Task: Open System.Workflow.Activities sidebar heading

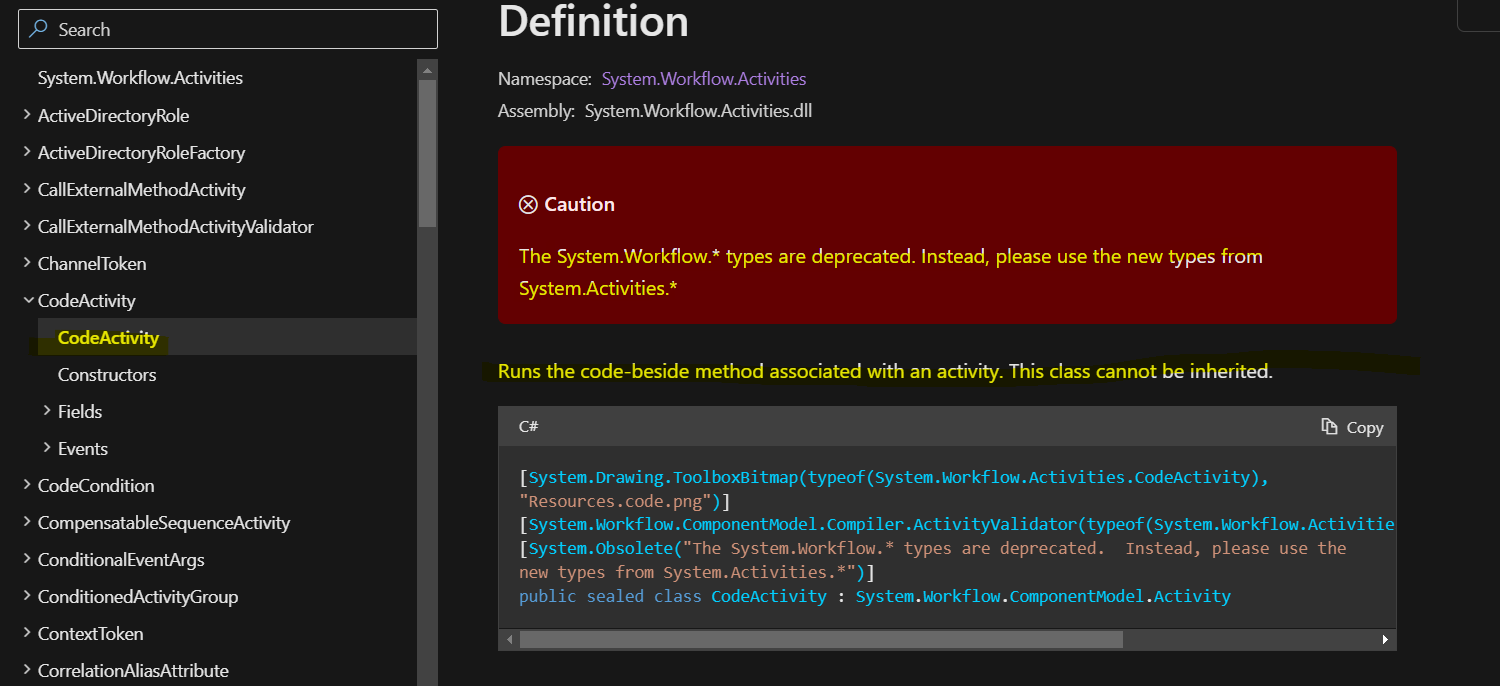Action: [x=140, y=78]
